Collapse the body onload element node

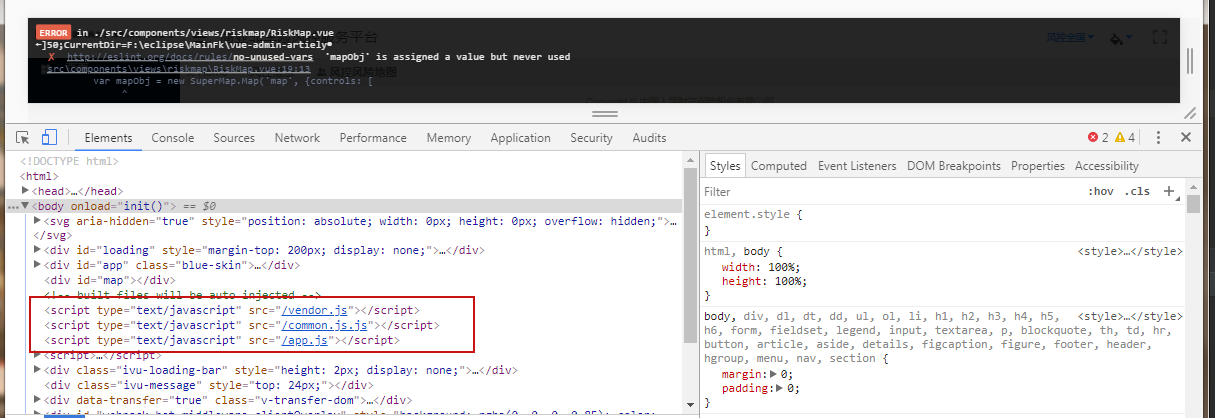click(26, 206)
